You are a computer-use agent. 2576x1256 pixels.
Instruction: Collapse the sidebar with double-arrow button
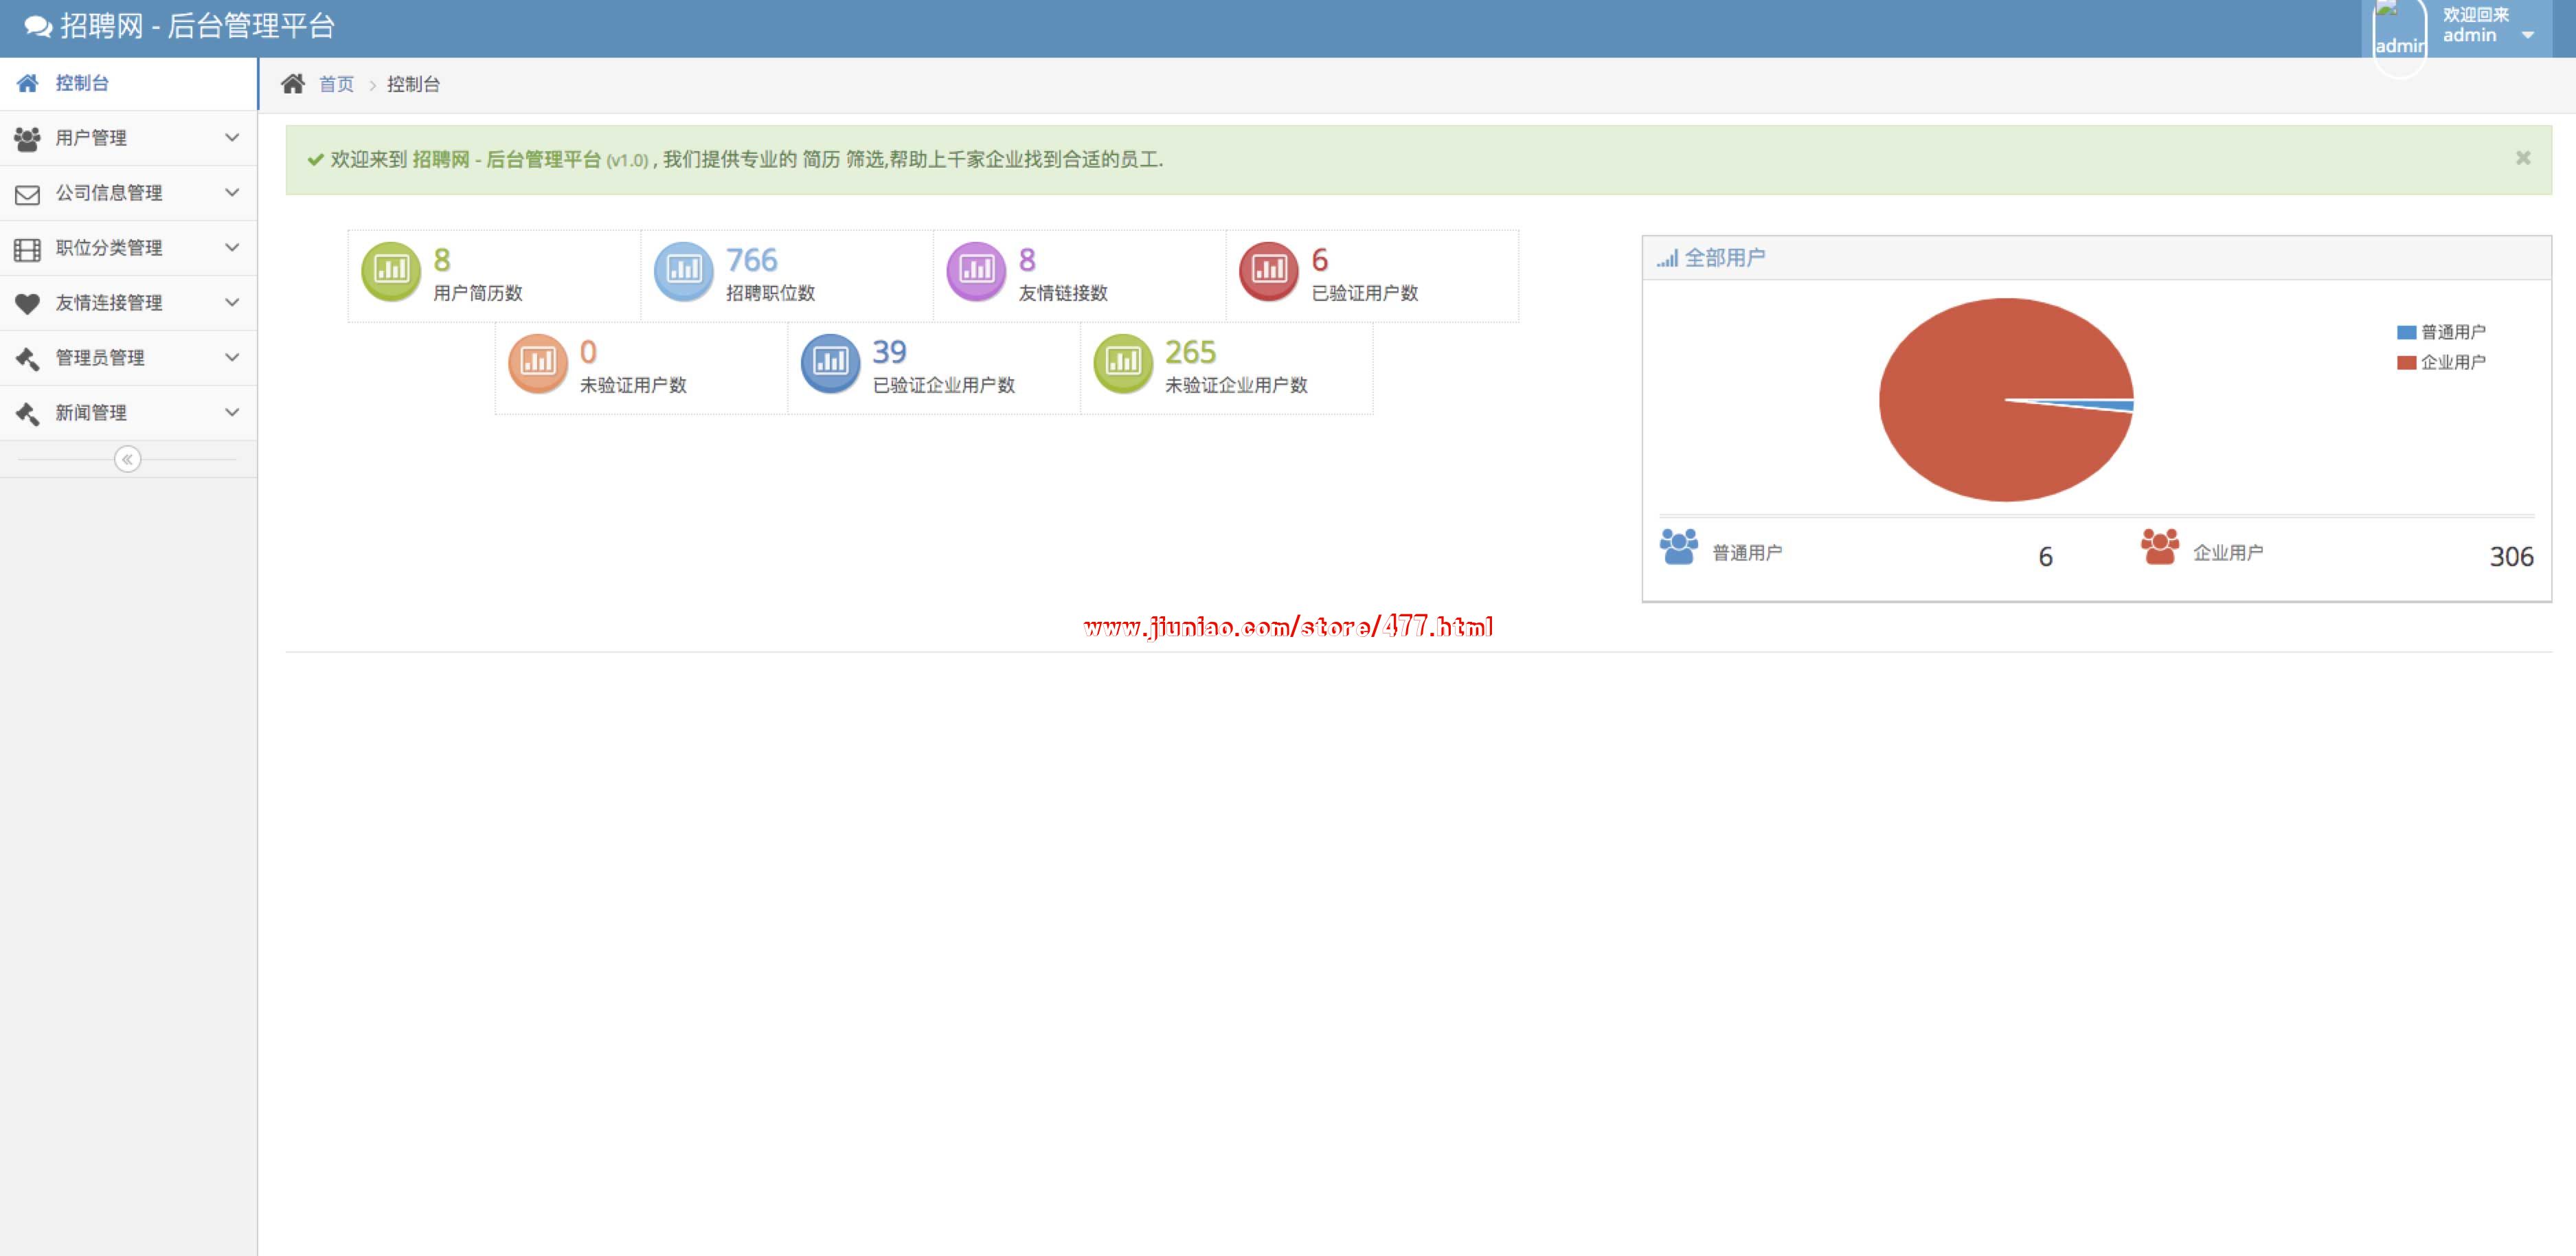click(x=127, y=459)
